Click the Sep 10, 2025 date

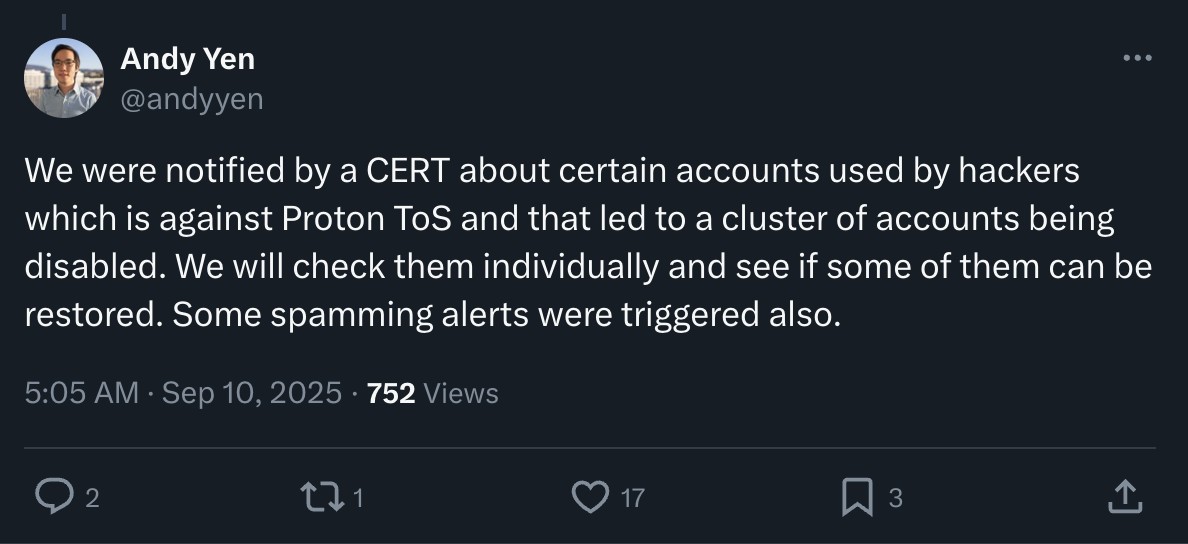click(x=252, y=393)
